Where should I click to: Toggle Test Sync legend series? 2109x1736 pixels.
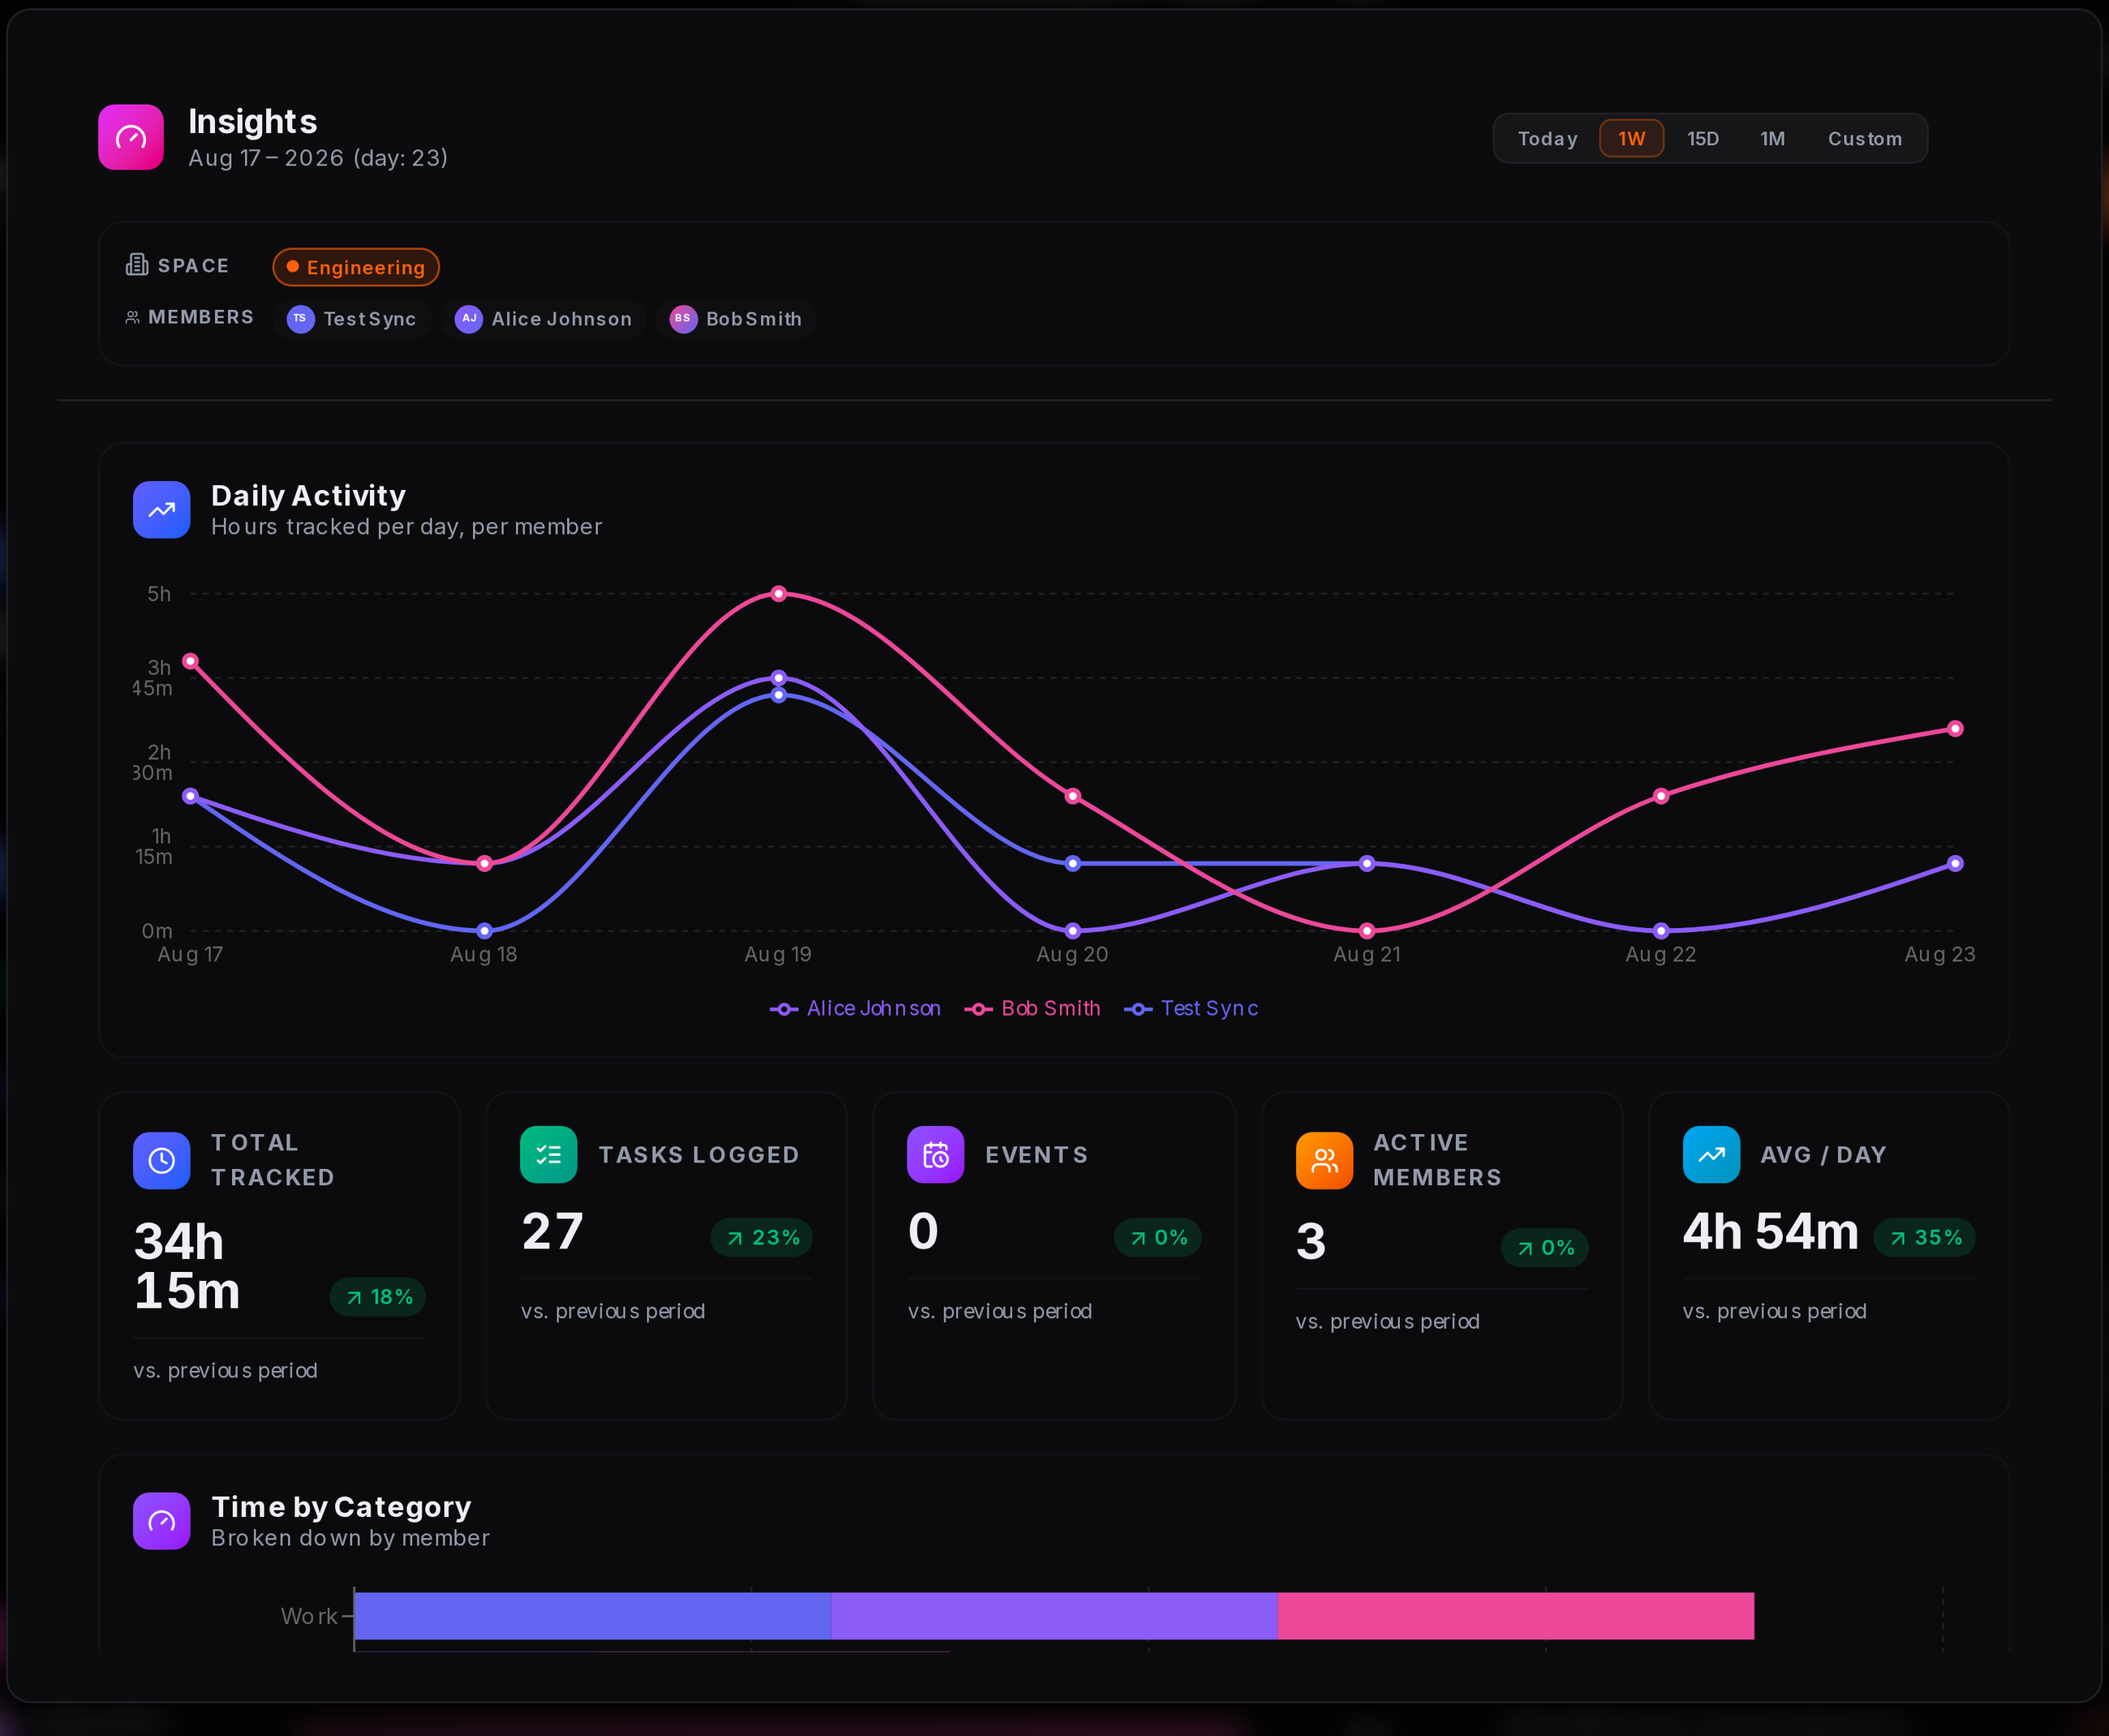tap(1191, 1008)
